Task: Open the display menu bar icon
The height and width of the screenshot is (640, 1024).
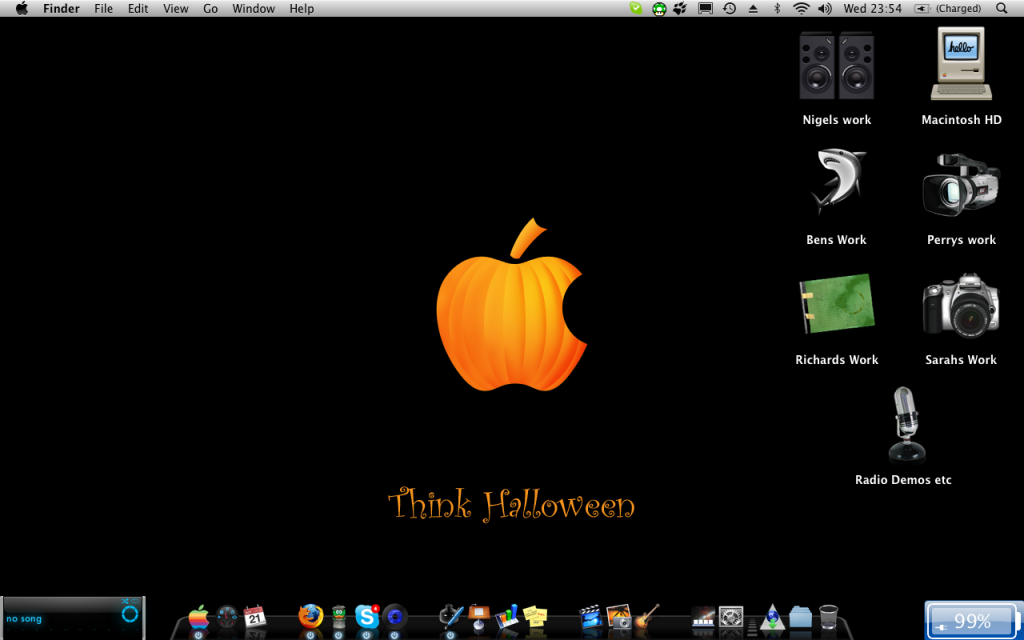Action: coord(705,8)
